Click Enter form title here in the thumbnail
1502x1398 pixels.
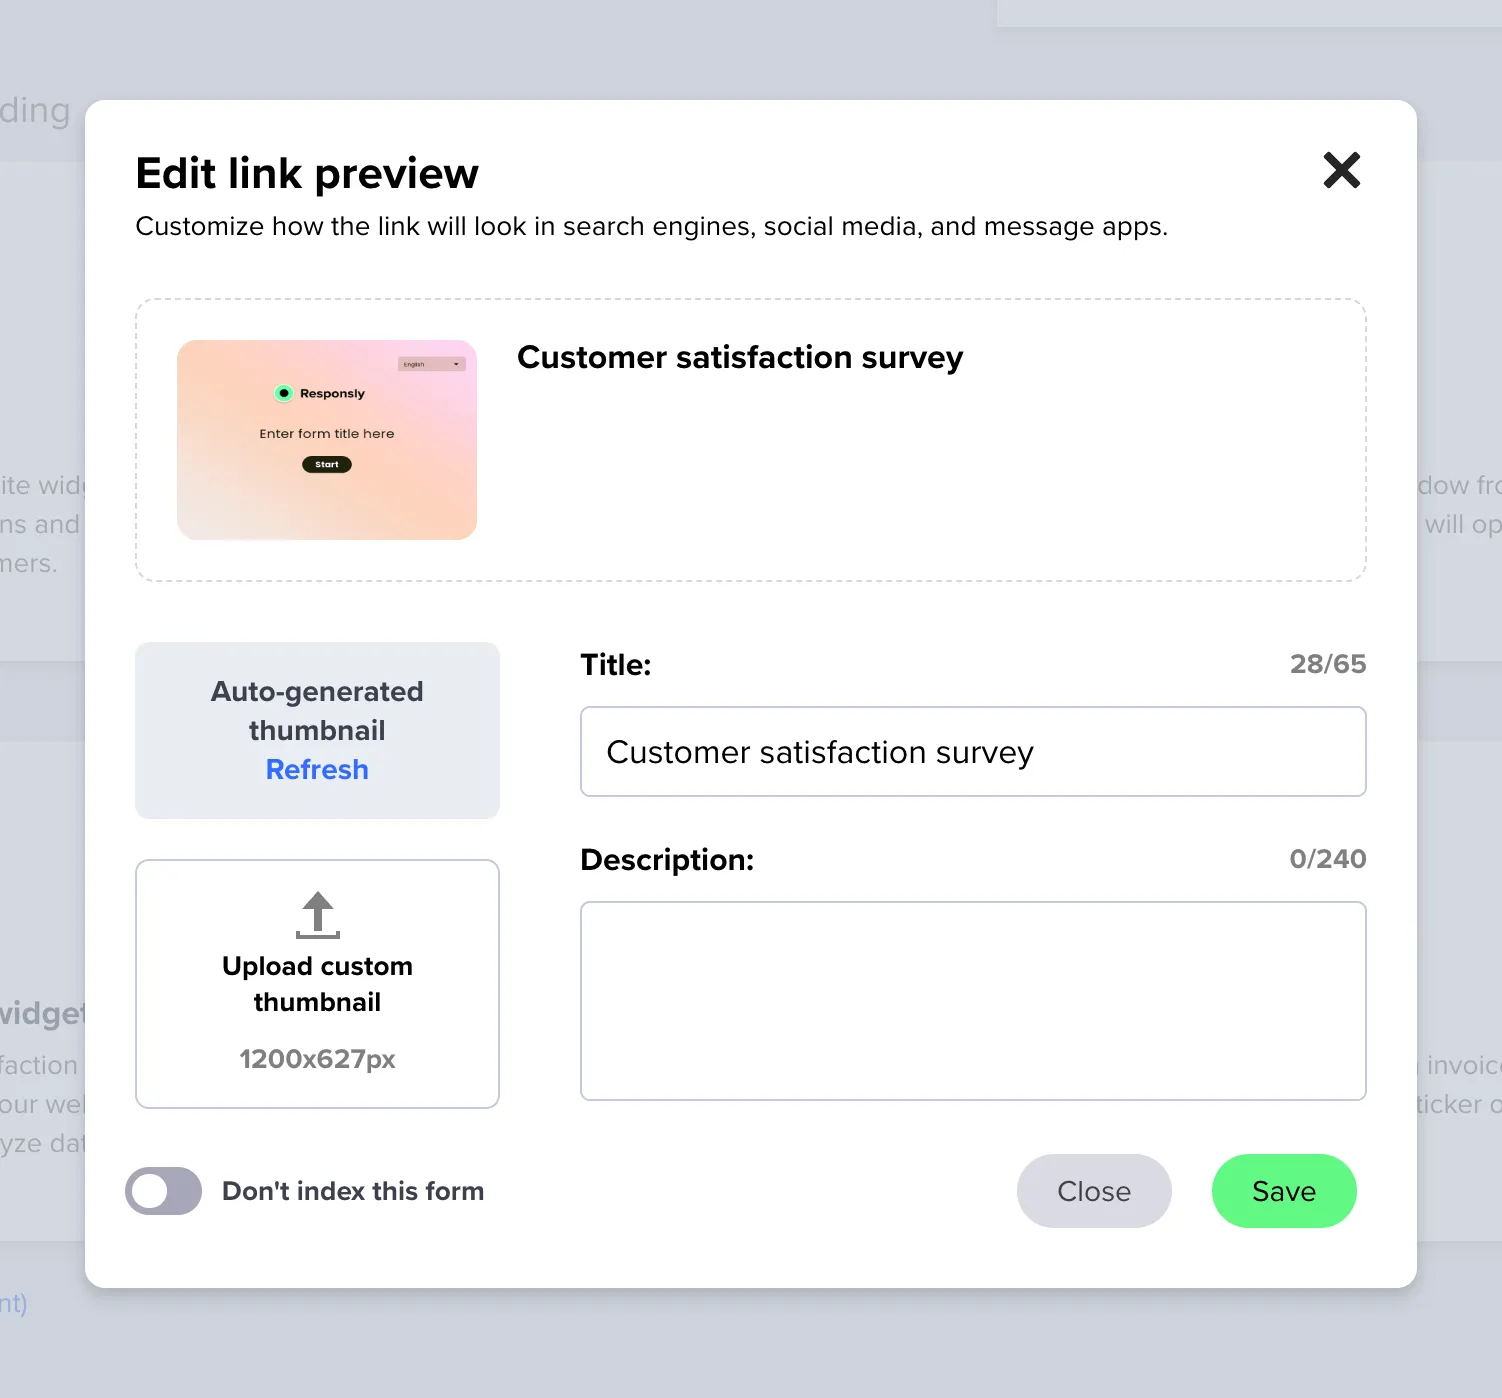326,433
